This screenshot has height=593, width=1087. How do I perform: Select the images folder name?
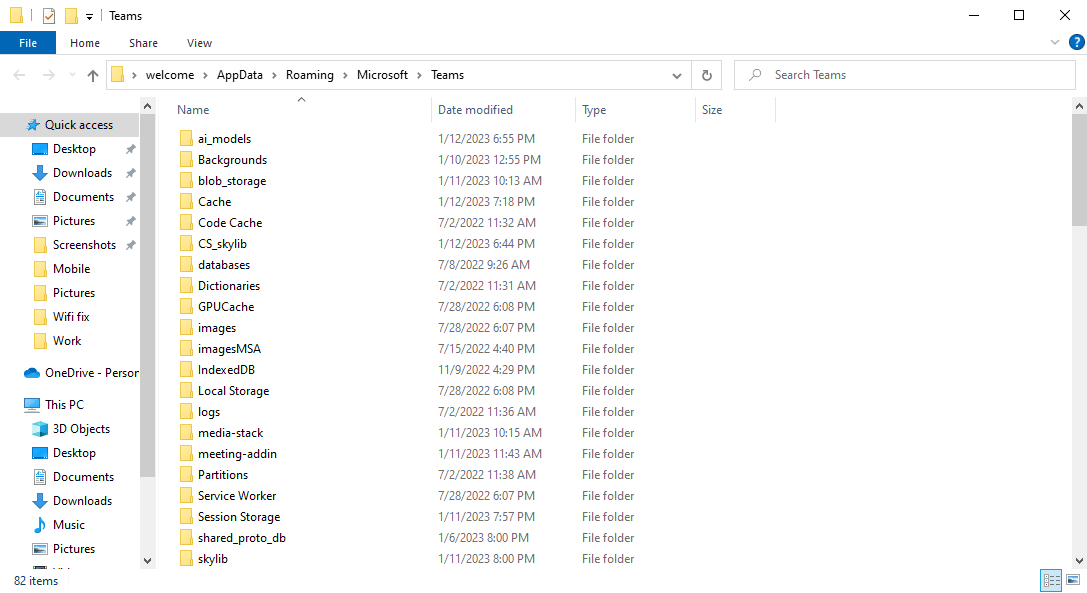pyautogui.click(x=216, y=327)
